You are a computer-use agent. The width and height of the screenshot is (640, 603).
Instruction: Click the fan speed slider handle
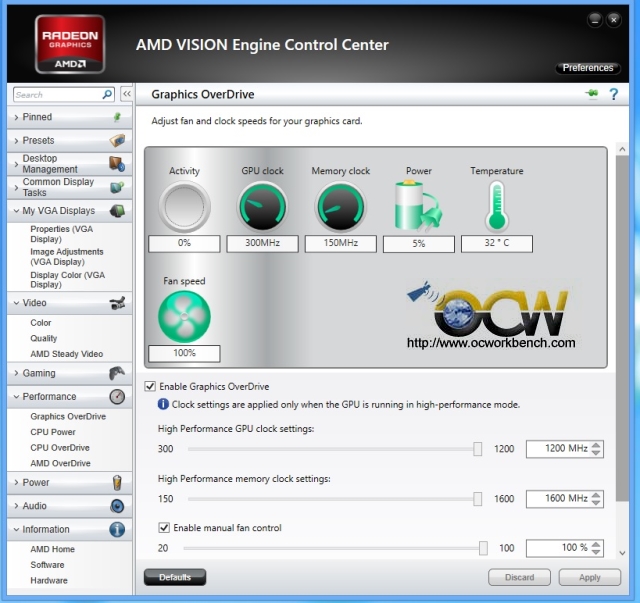[x=483, y=548]
